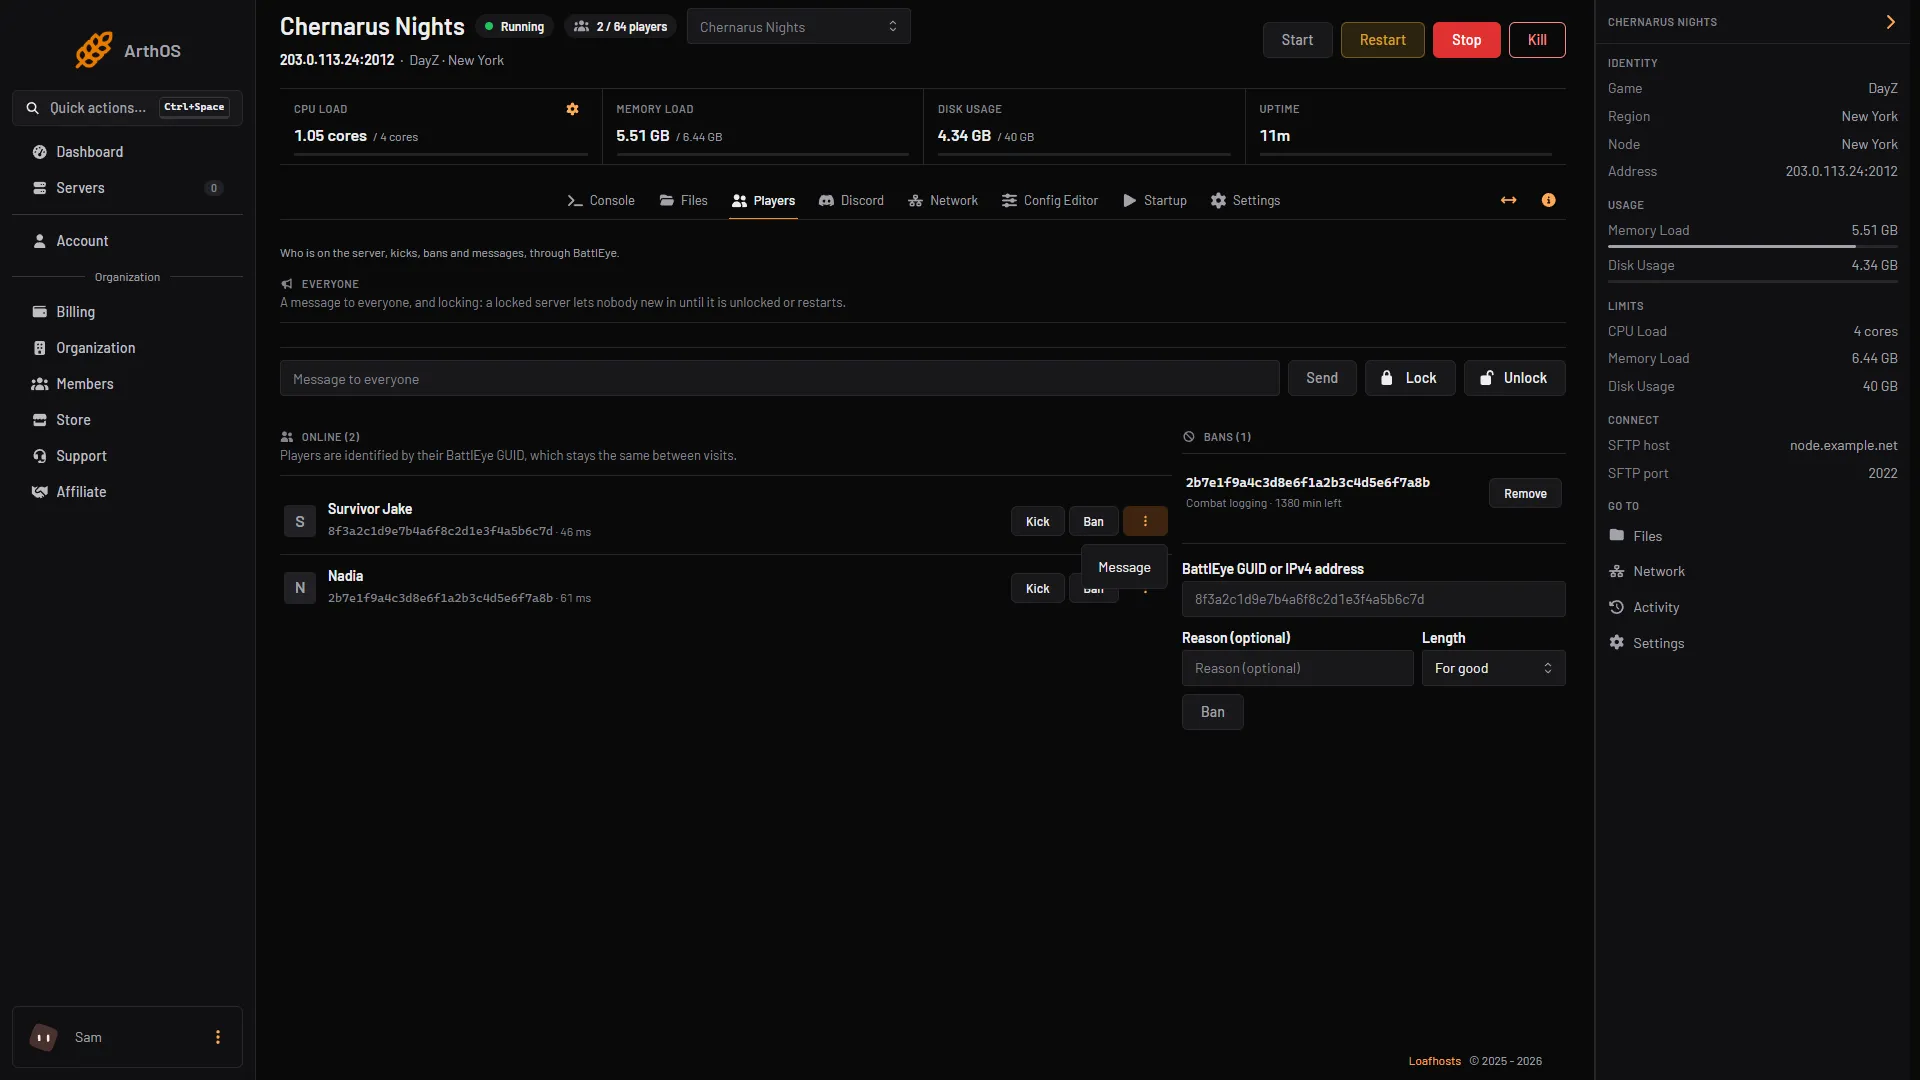Go to Dashboard in sidebar
Viewport: 1920px width, 1080px height.
127,152
